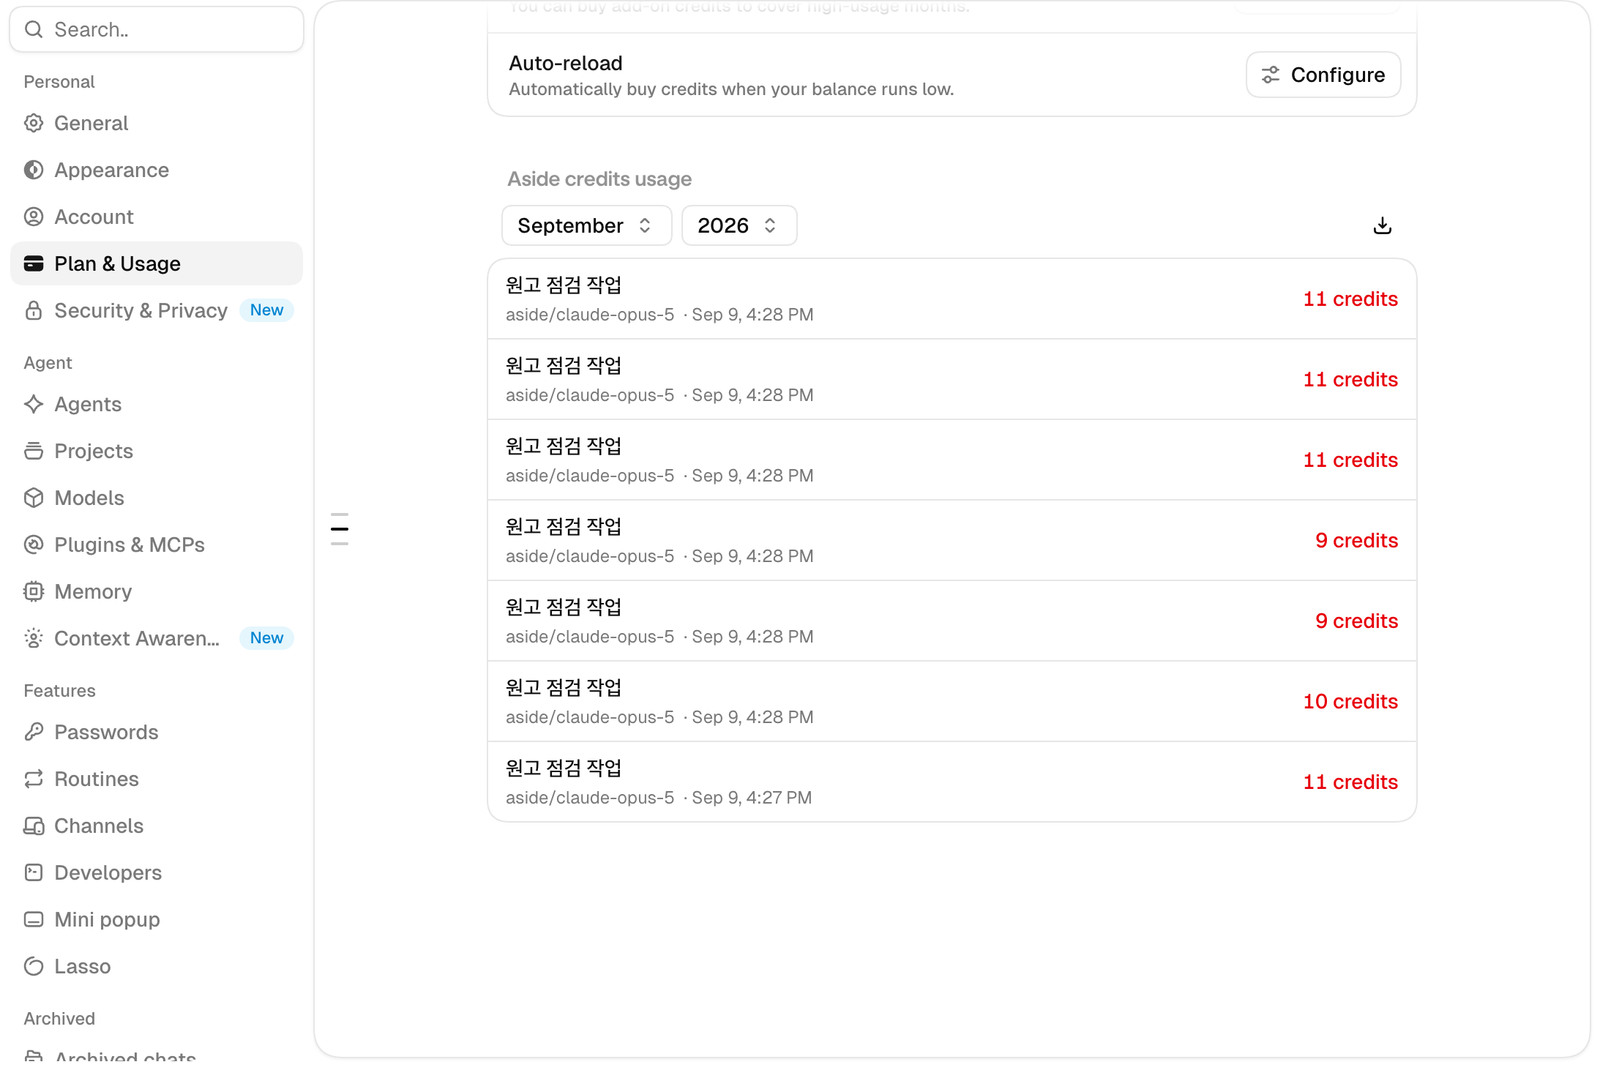The width and height of the screenshot is (1600, 1067).
Task: Click the Developers terminal icon
Action: [34, 873]
